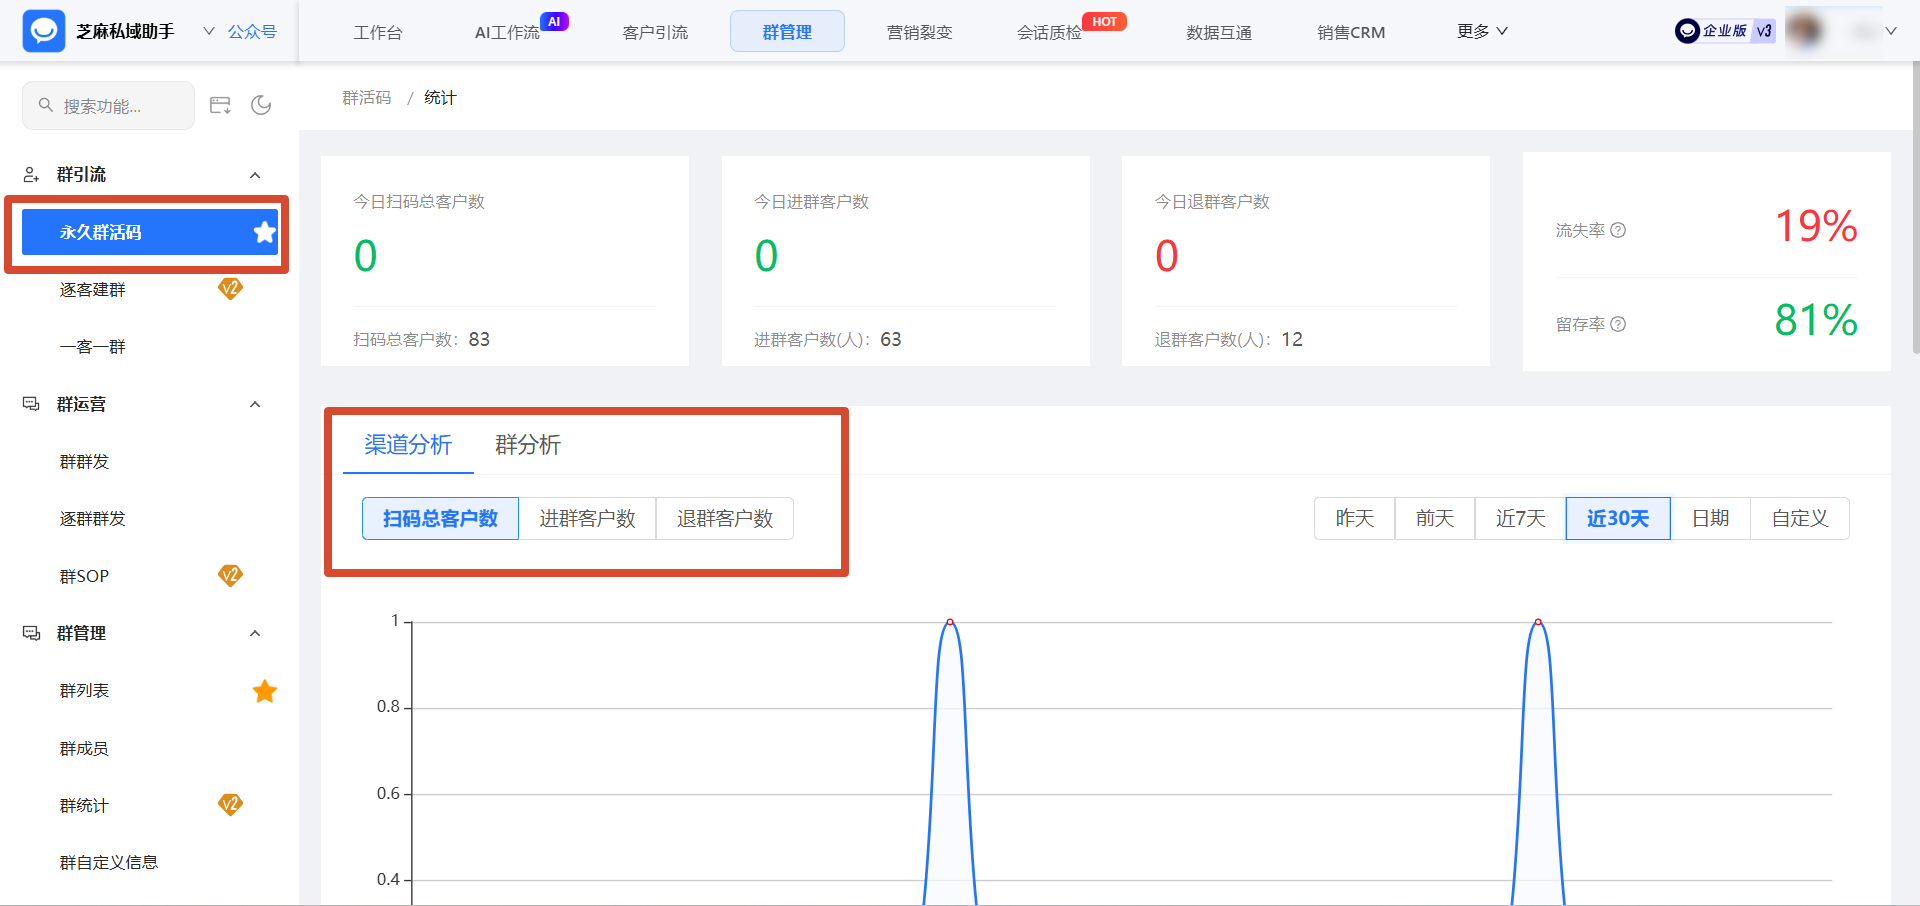Open the AI工作流 top menu
The width and height of the screenshot is (1920, 906).
pyautogui.click(x=507, y=32)
